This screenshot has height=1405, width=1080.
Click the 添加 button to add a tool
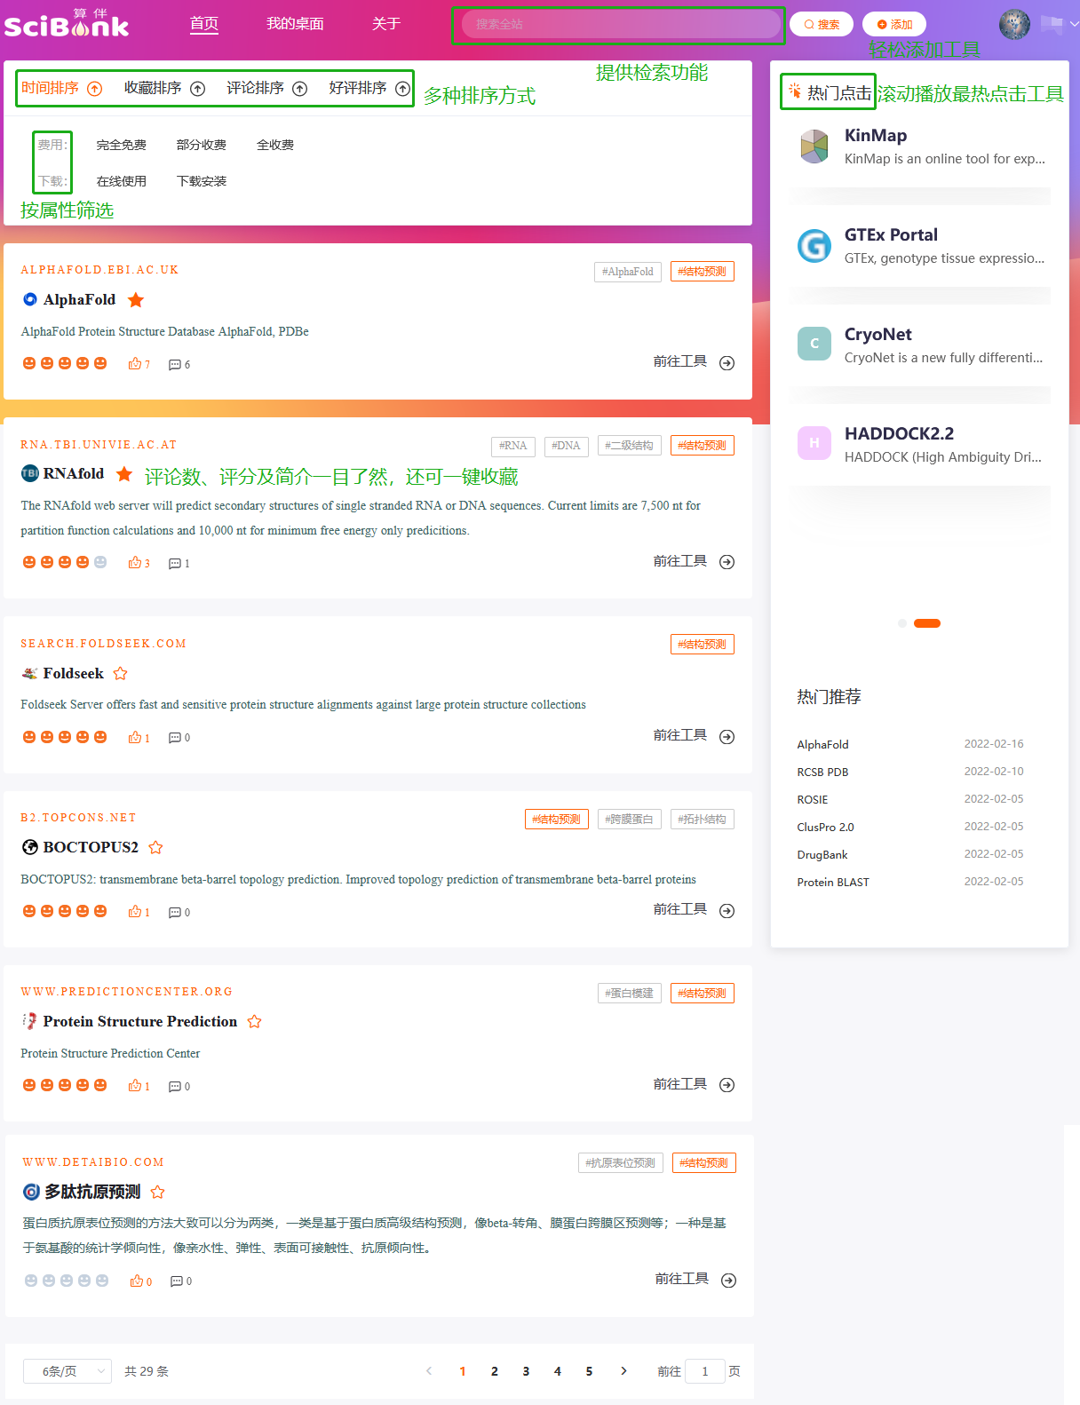(895, 24)
